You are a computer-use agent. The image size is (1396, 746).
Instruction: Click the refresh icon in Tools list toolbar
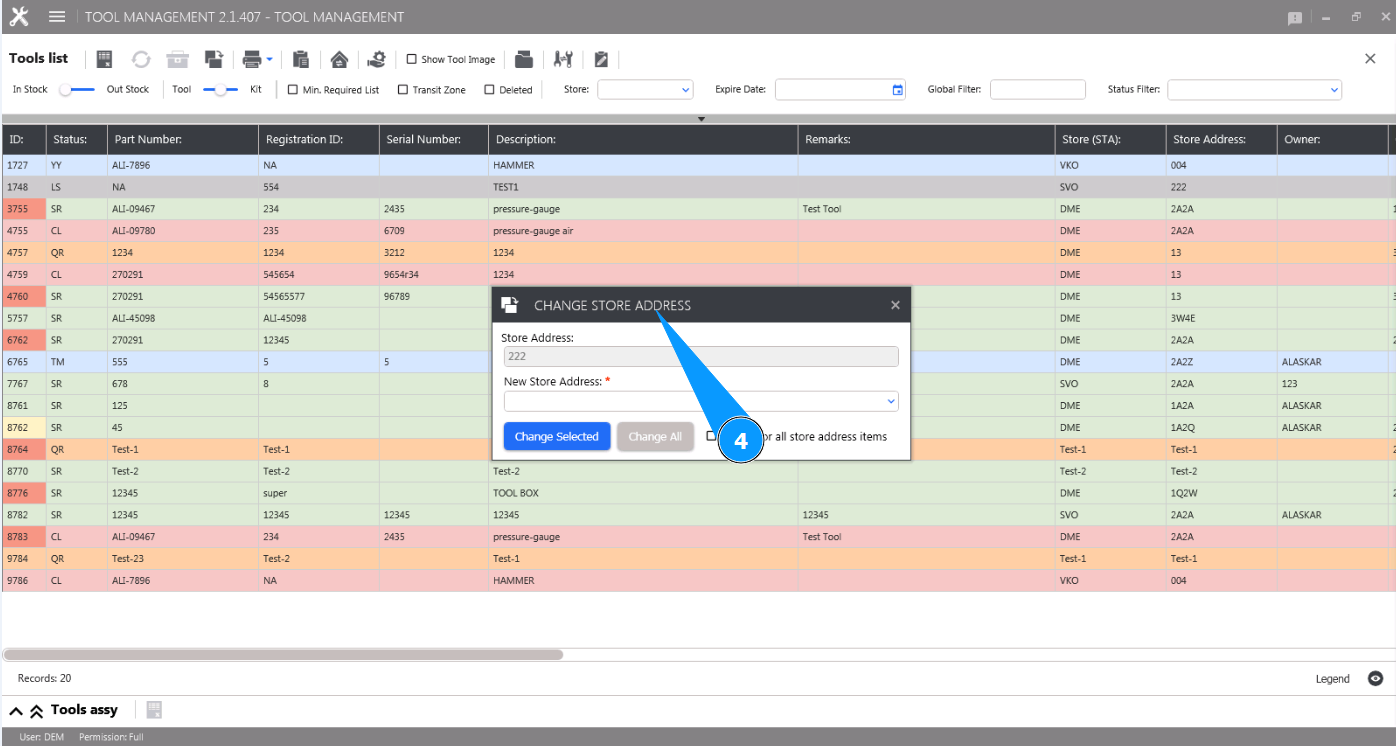[141, 59]
